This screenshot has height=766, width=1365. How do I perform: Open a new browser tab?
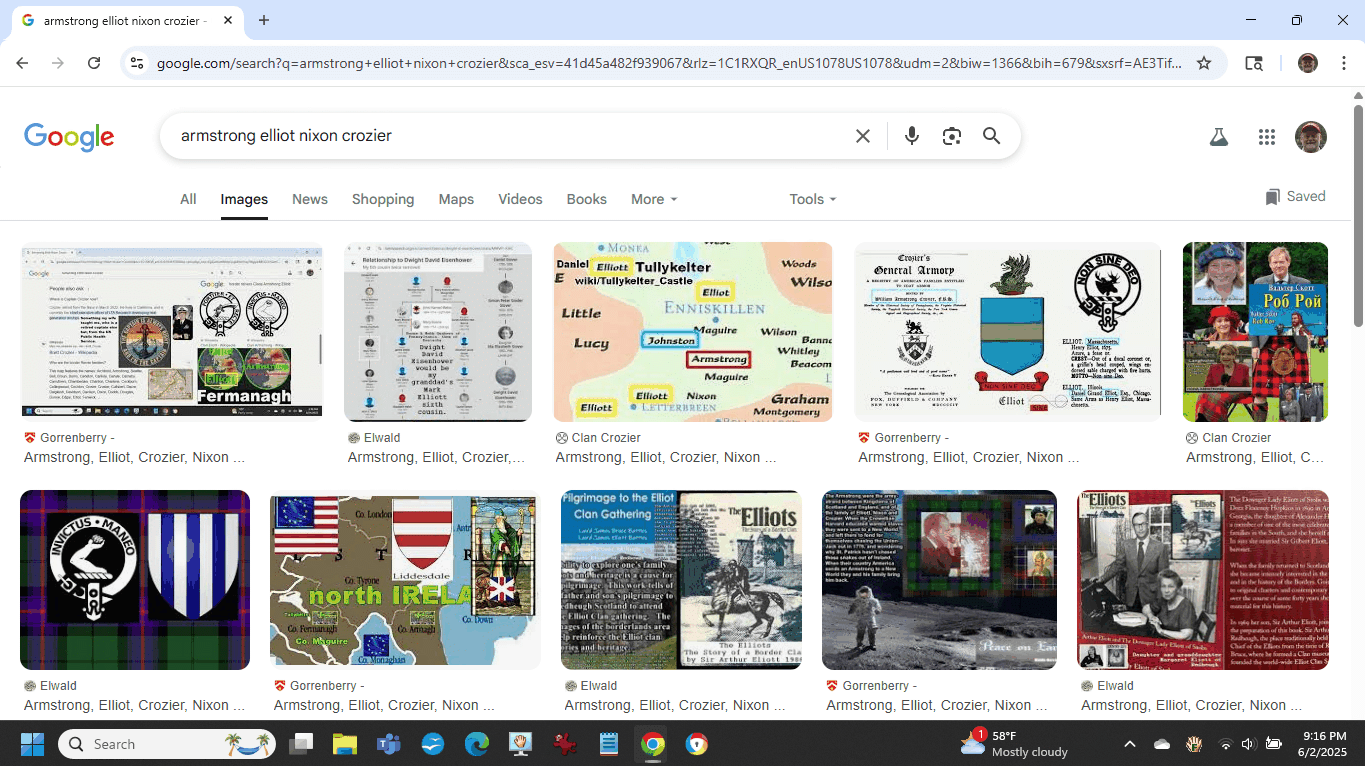(264, 20)
